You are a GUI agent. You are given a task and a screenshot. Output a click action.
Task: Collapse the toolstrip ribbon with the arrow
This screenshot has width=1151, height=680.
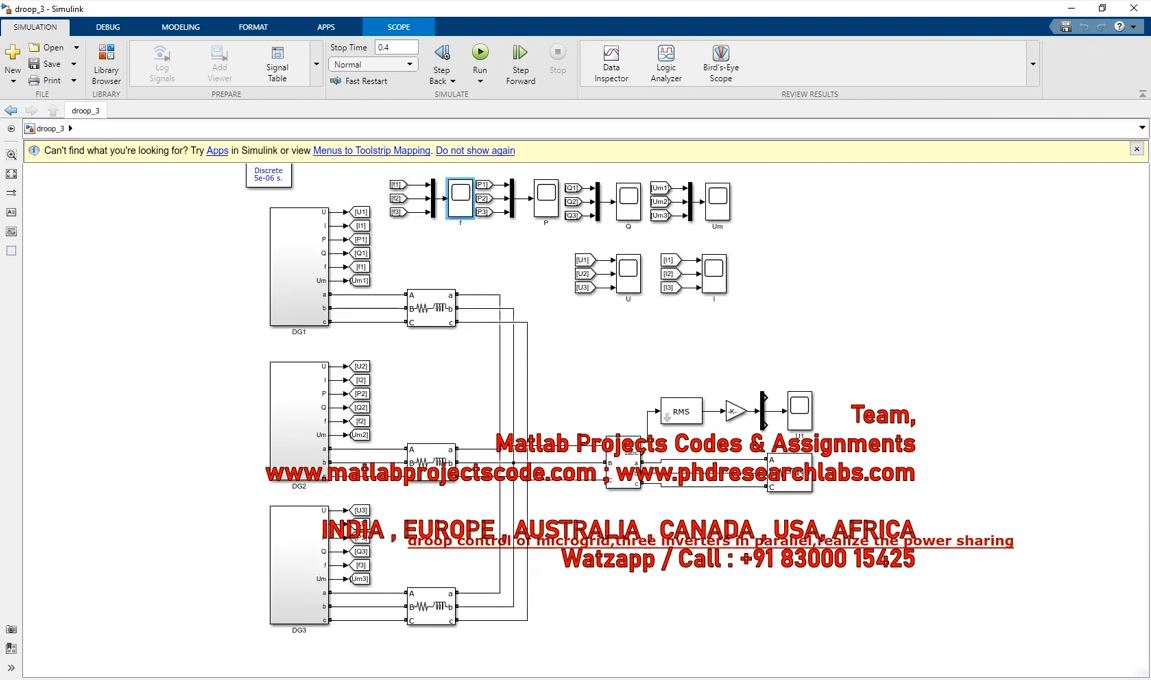click(x=1142, y=94)
